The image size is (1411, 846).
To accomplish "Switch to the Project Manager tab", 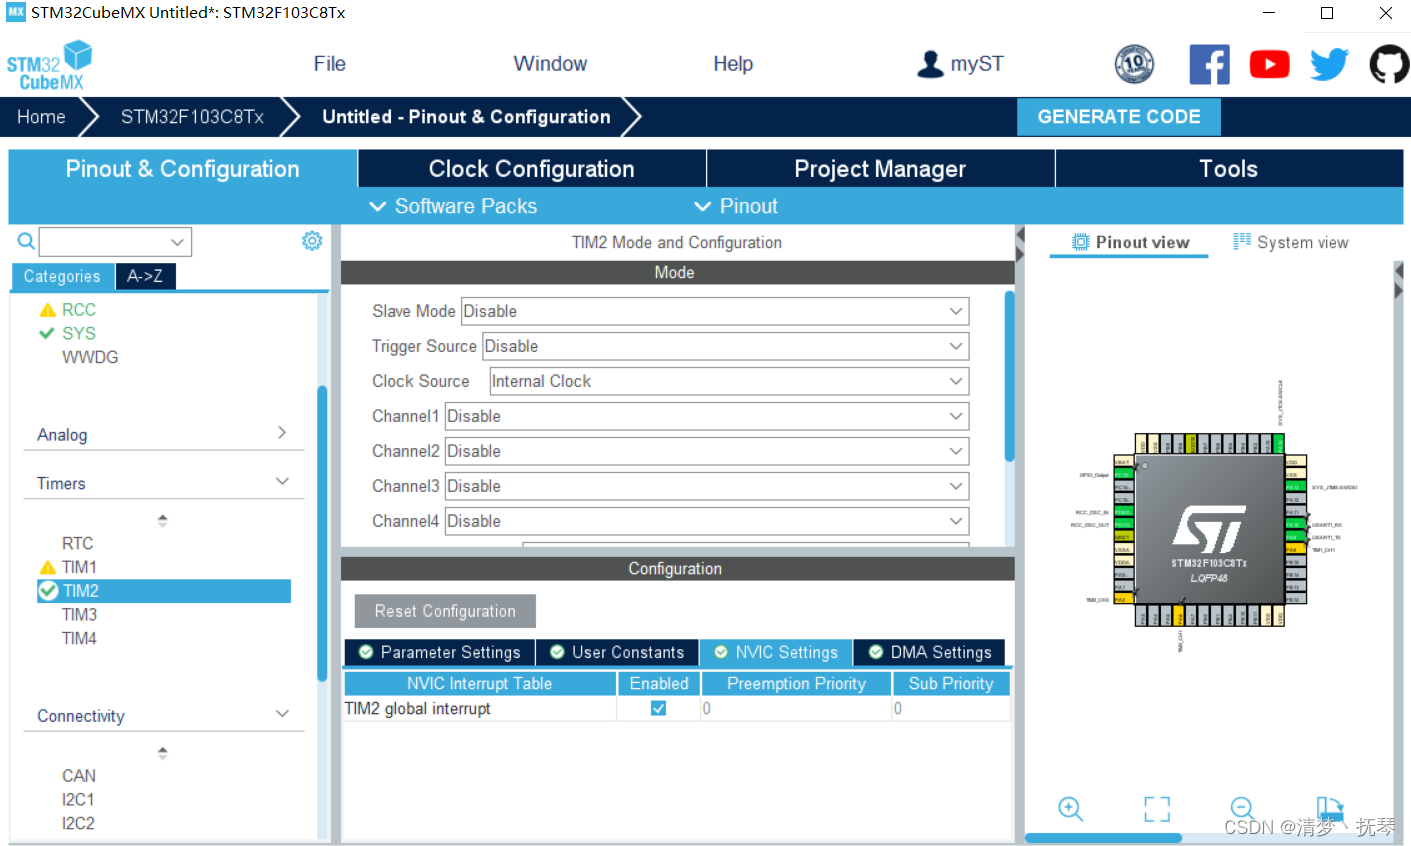I will (x=880, y=169).
